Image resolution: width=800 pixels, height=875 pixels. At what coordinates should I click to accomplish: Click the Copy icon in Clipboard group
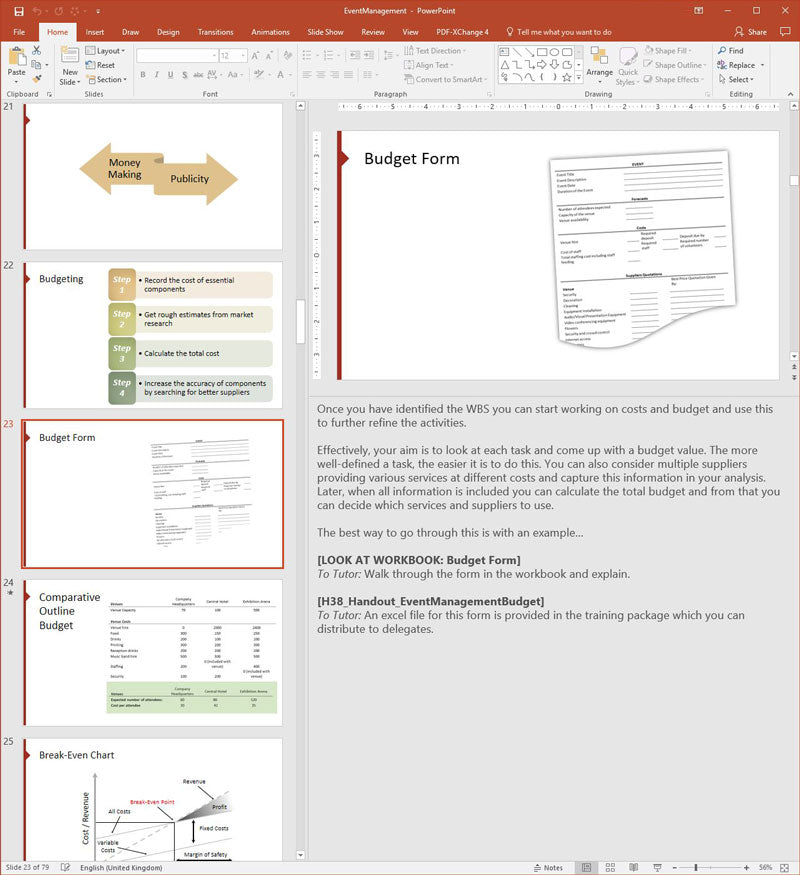click(x=36, y=65)
